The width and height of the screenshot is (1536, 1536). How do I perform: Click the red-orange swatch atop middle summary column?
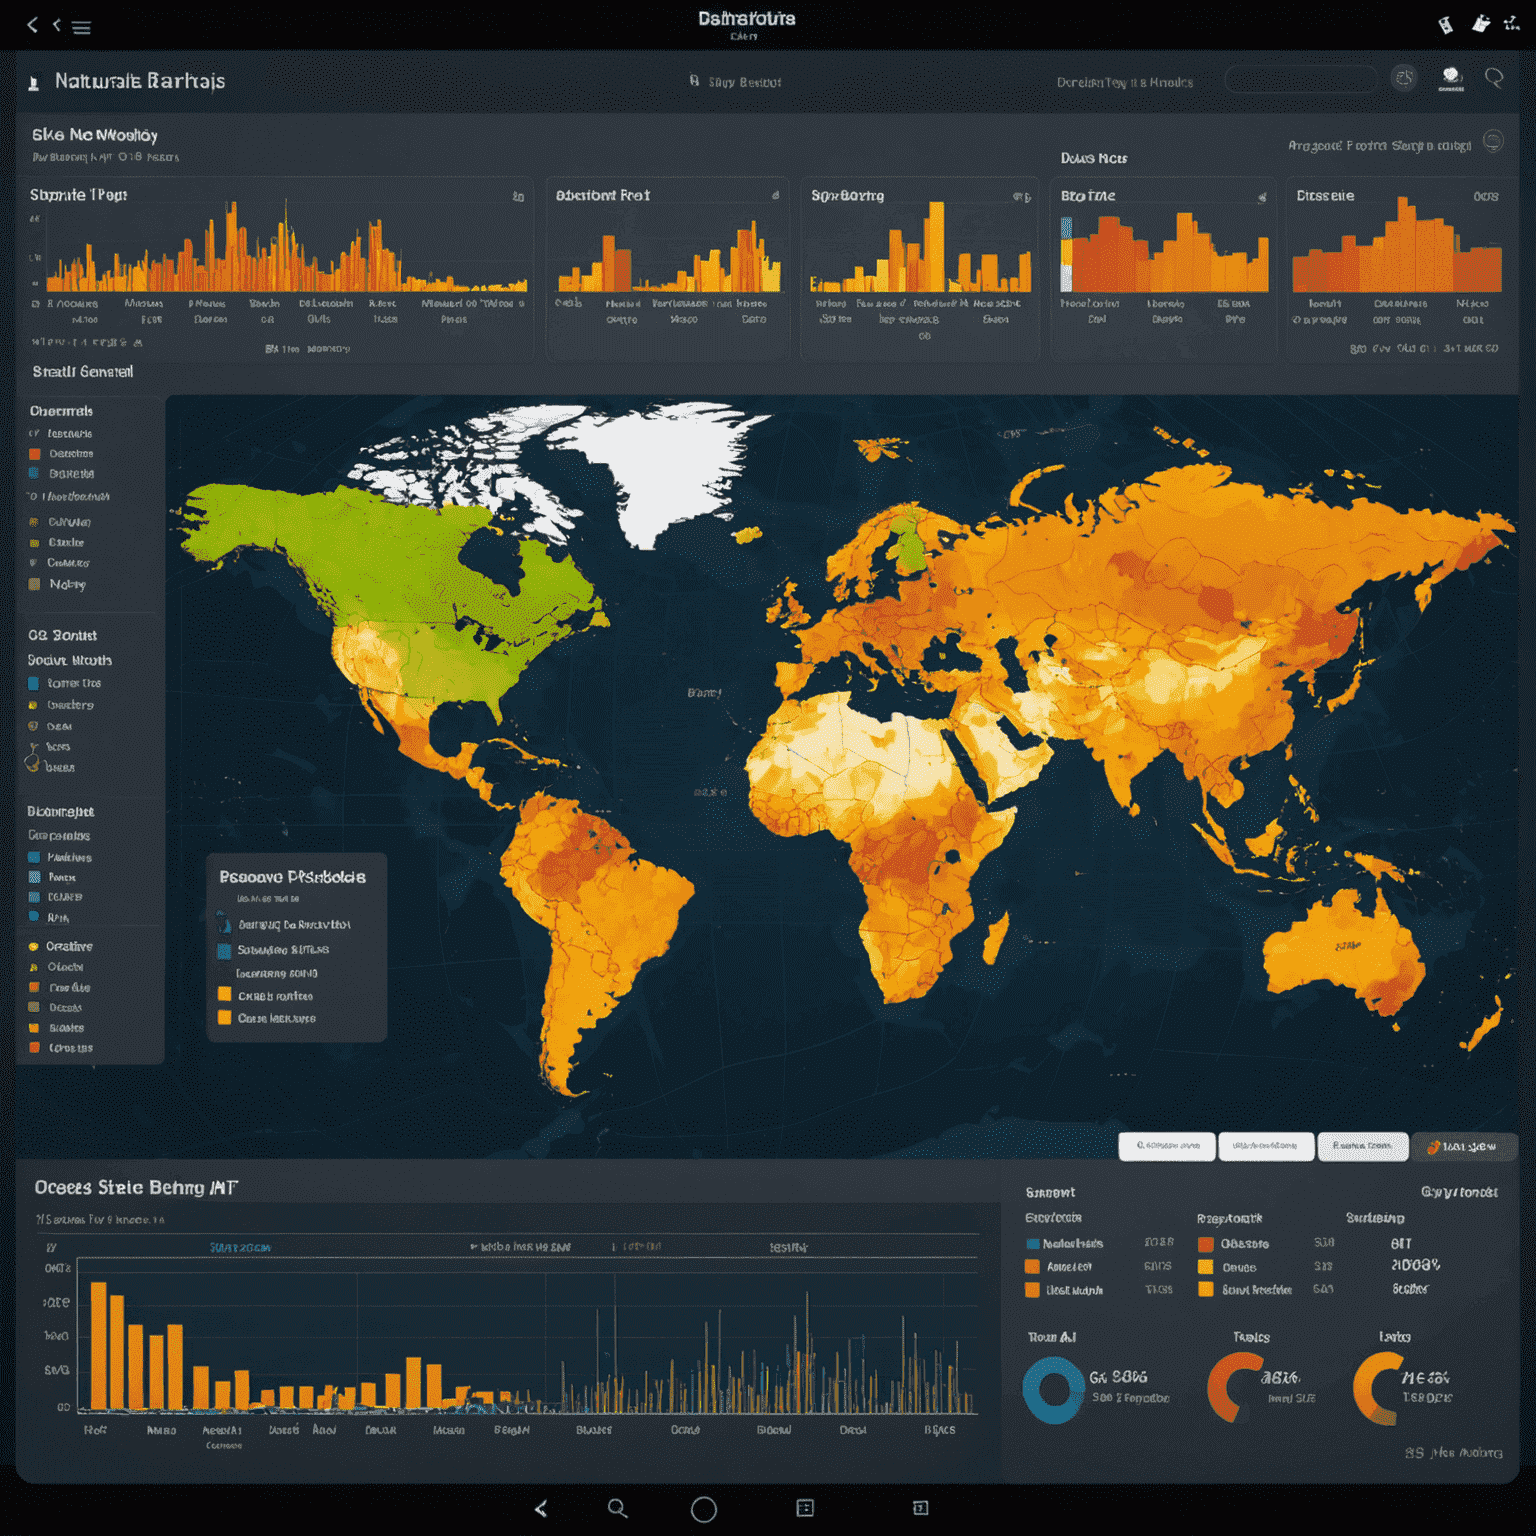pyautogui.click(x=1206, y=1244)
